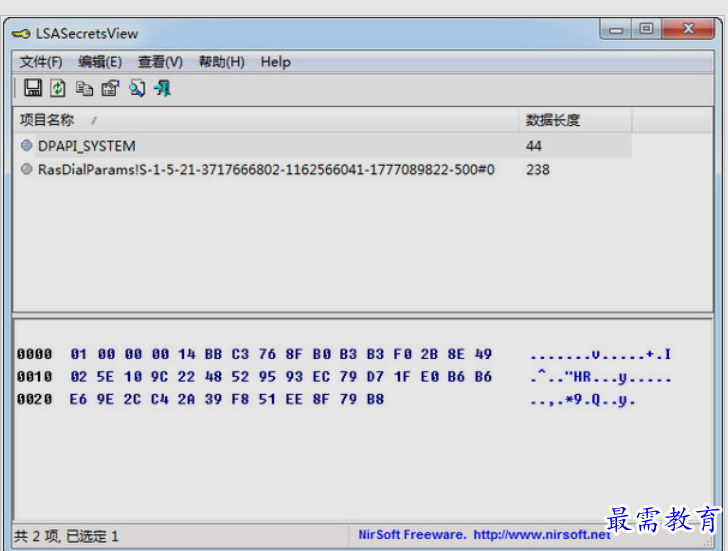Viewport: 728px width, 551px height.
Task: Sort by the 项目名称 column header
Action: pos(266,120)
